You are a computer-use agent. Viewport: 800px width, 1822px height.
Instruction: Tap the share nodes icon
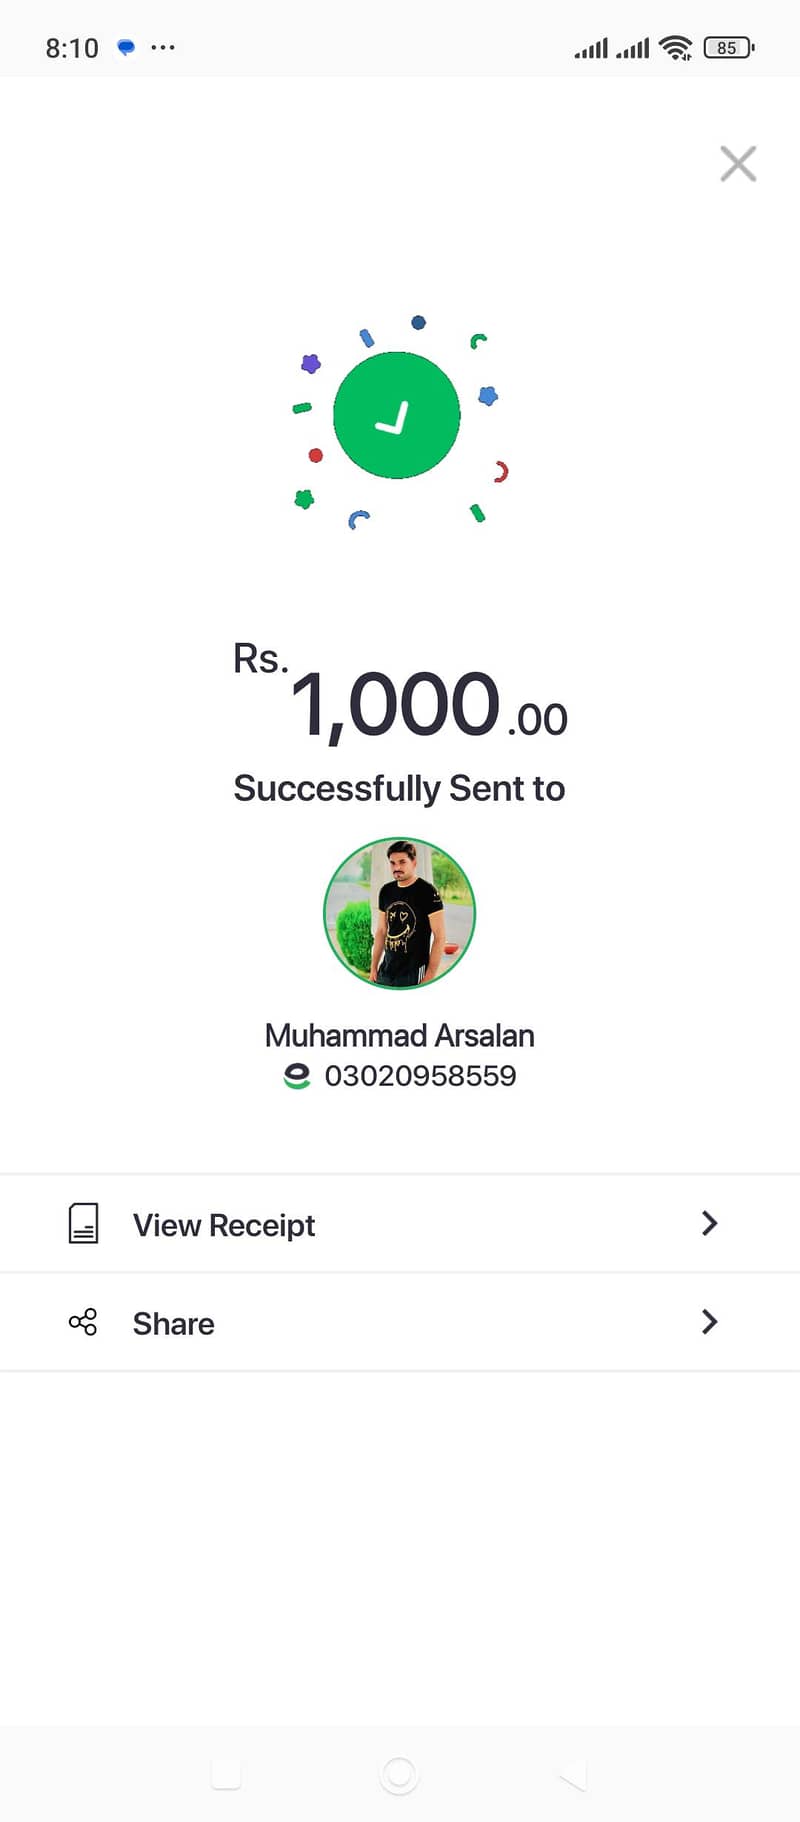[83, 1322]
